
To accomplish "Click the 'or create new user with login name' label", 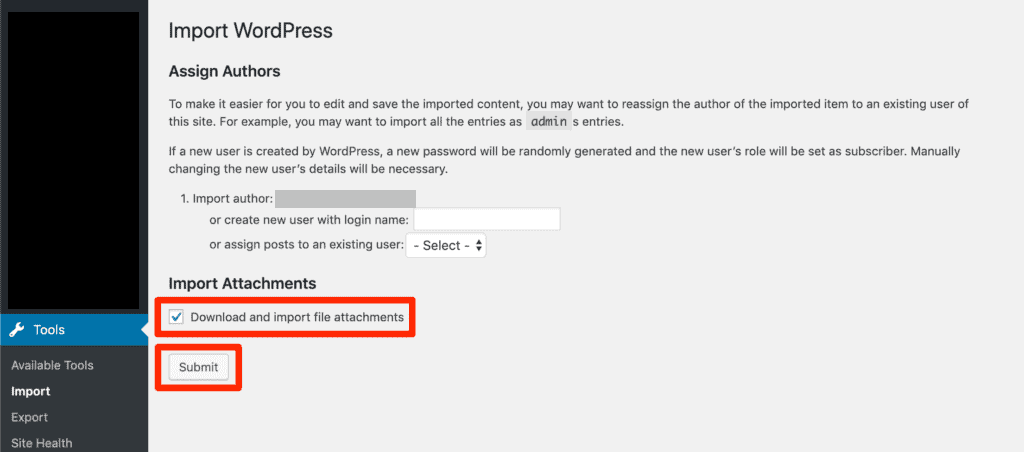I will (309, 219).
